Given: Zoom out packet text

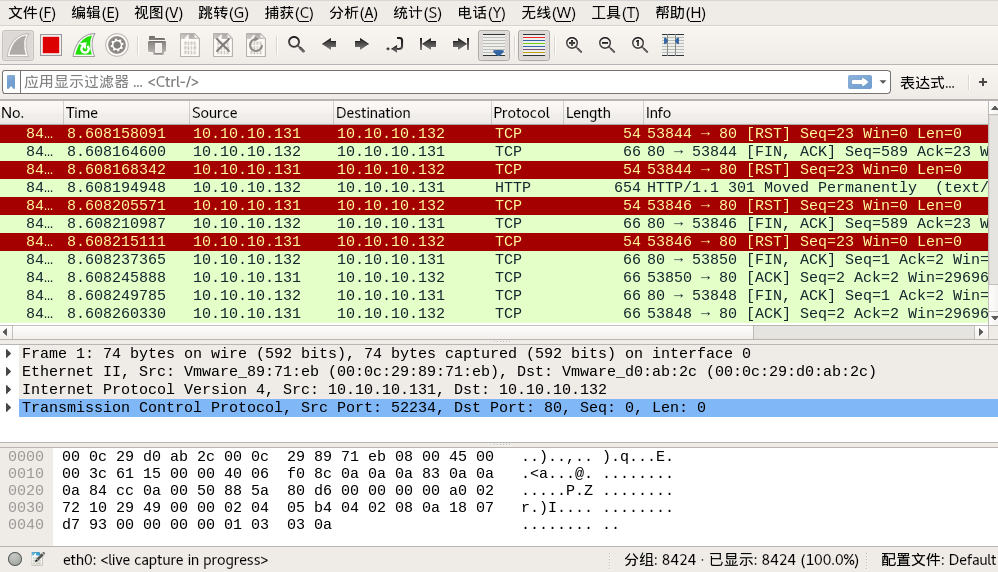Looking at the screenshot, I should coord(607,45).
